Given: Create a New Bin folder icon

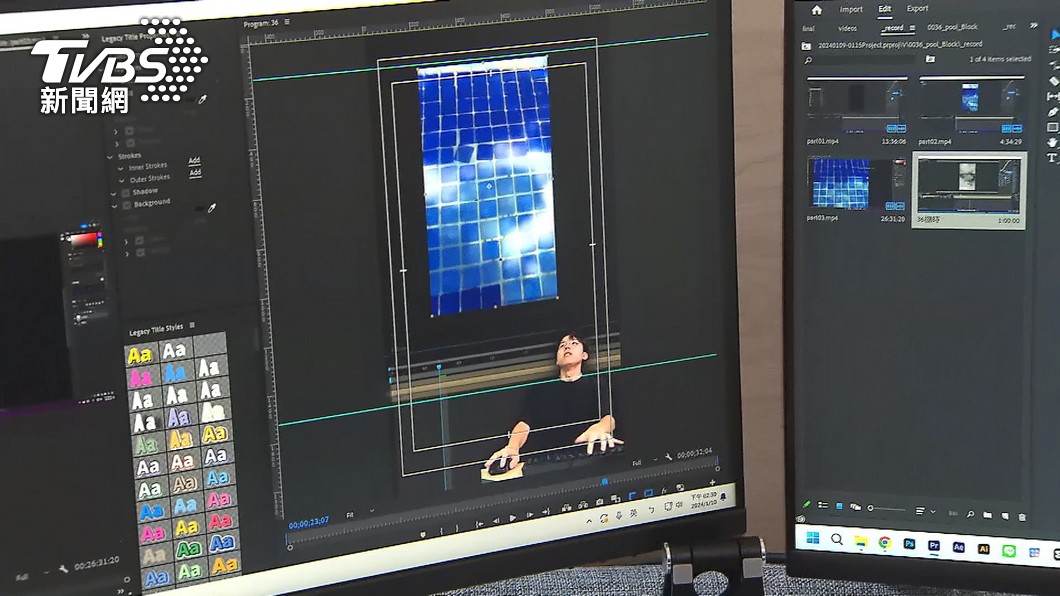Looking at the screenshot, I should pos(988,515).
